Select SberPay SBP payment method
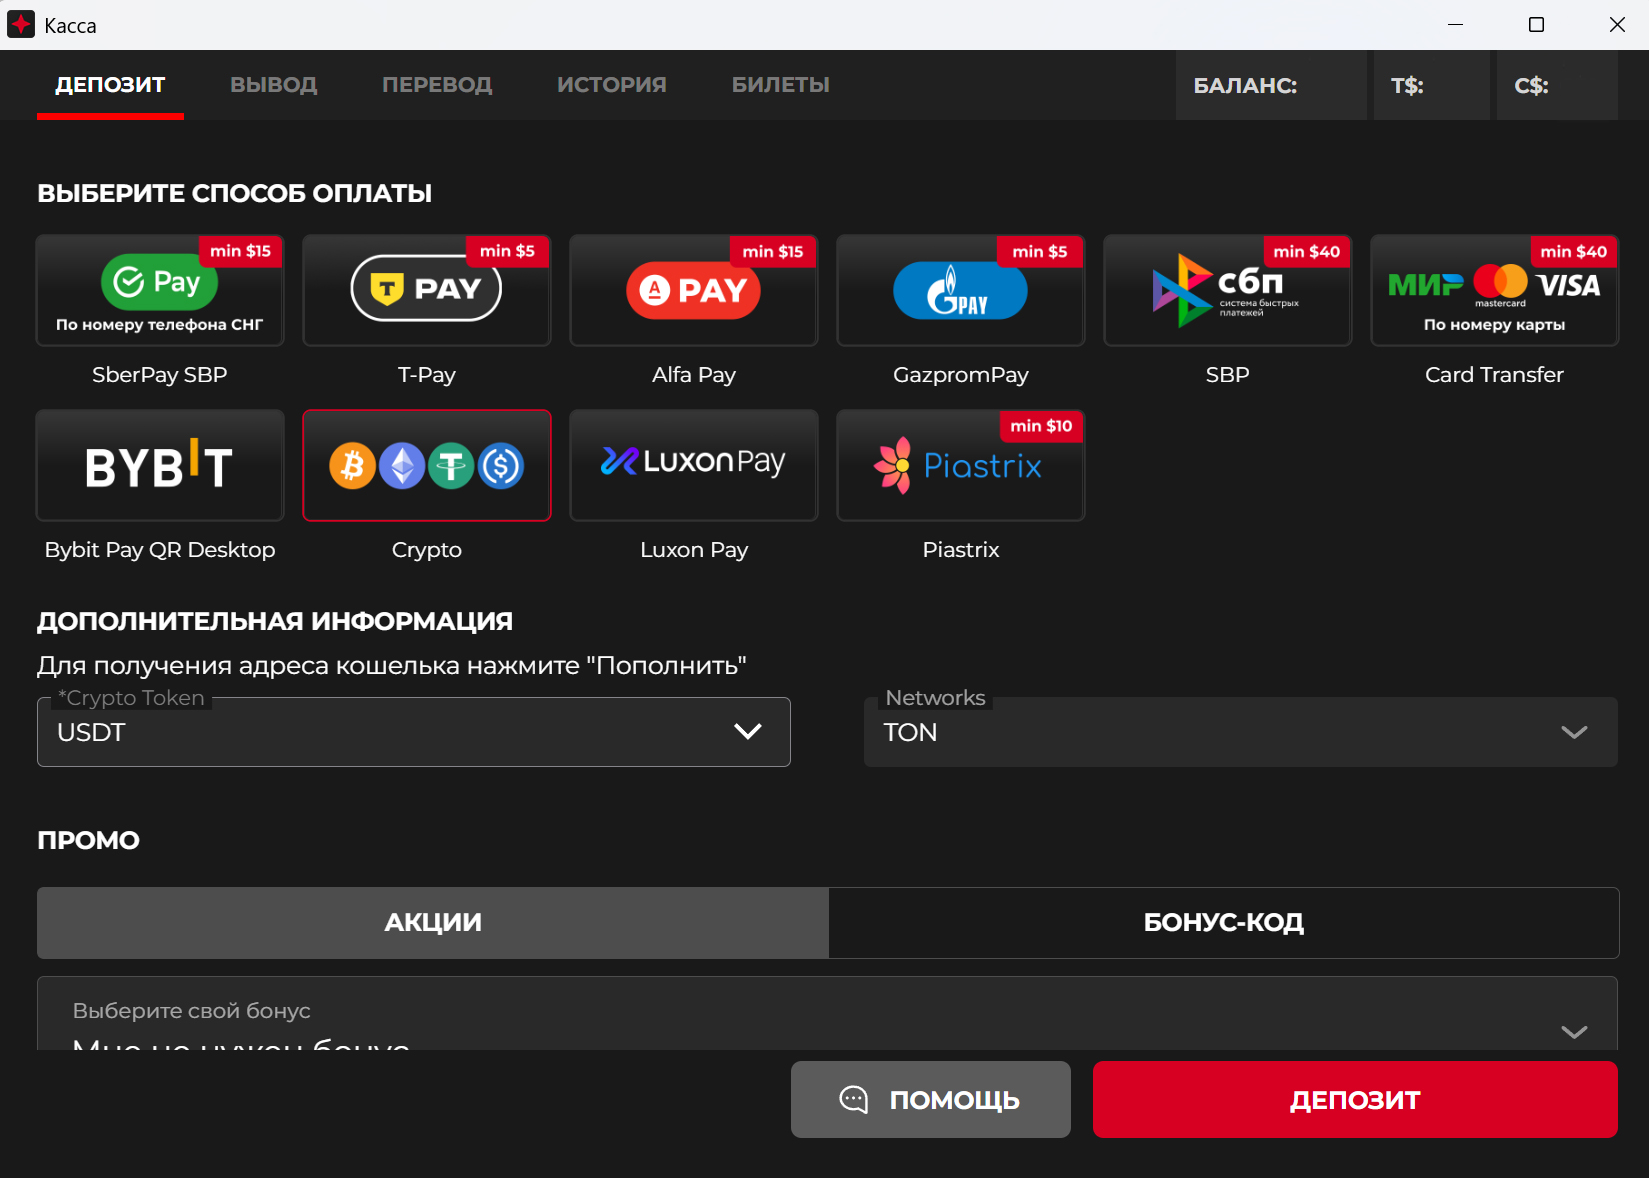The image size is (1649, 1178). pyautogui.click(x=160, y=291)
